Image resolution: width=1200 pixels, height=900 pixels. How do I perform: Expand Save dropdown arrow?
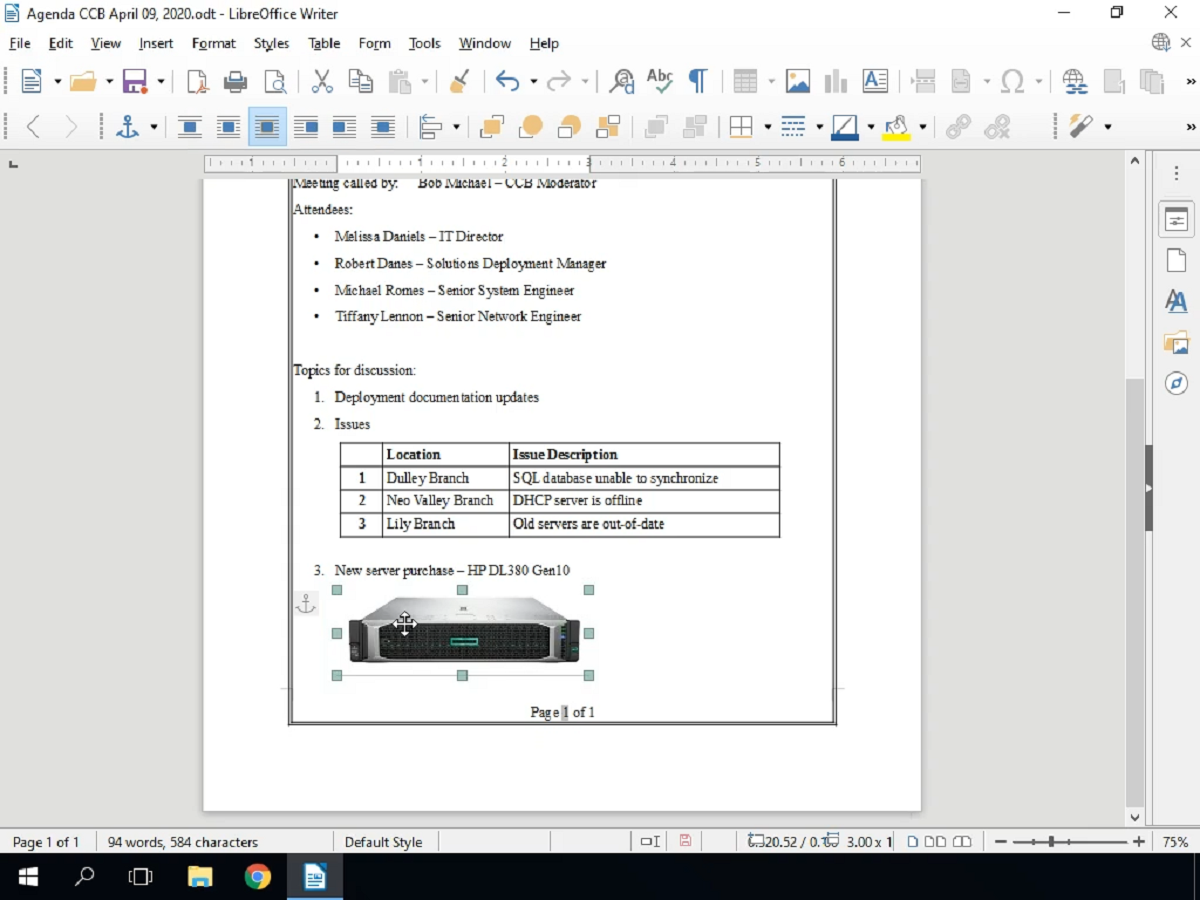[160, 82]
